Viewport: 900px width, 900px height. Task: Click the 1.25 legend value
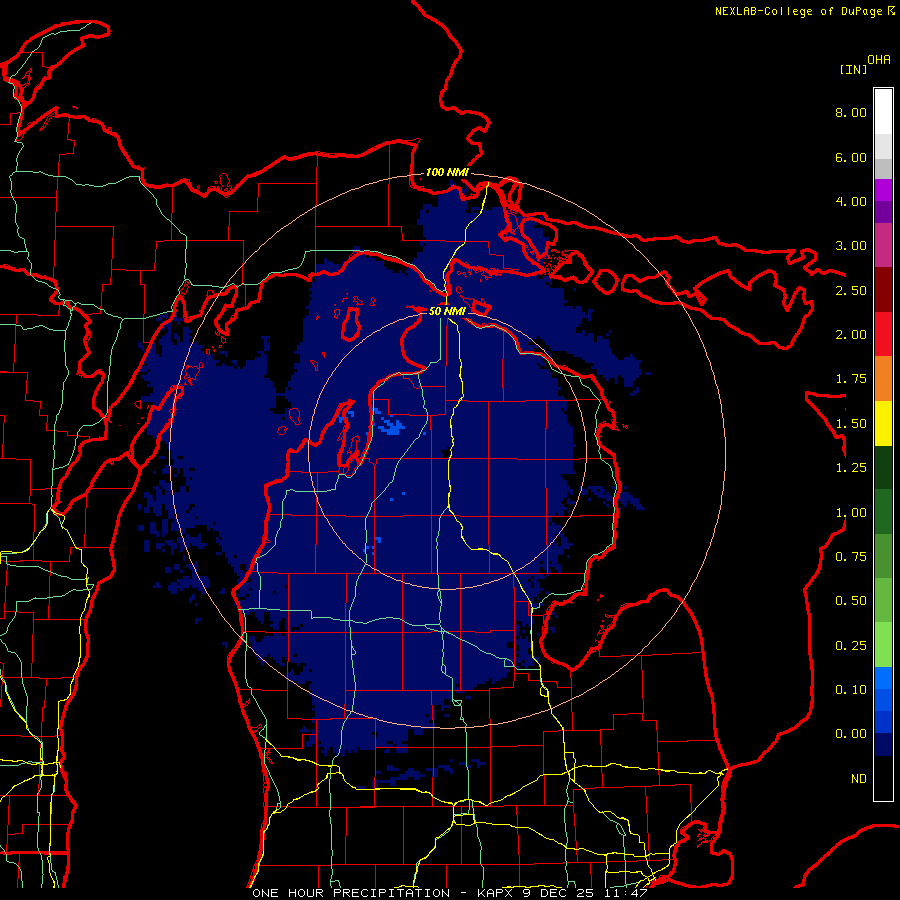(851, 468)
